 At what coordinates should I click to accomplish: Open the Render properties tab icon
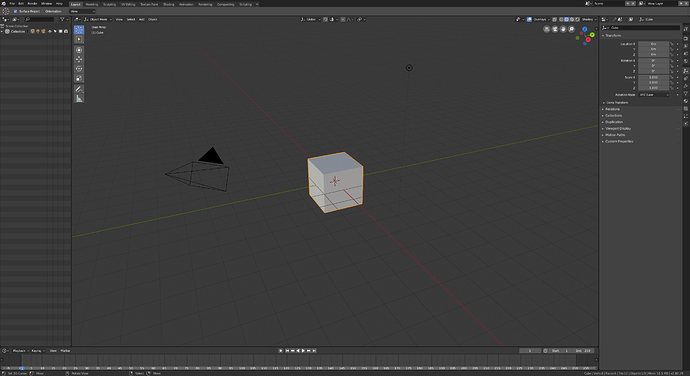click(686, 38)
